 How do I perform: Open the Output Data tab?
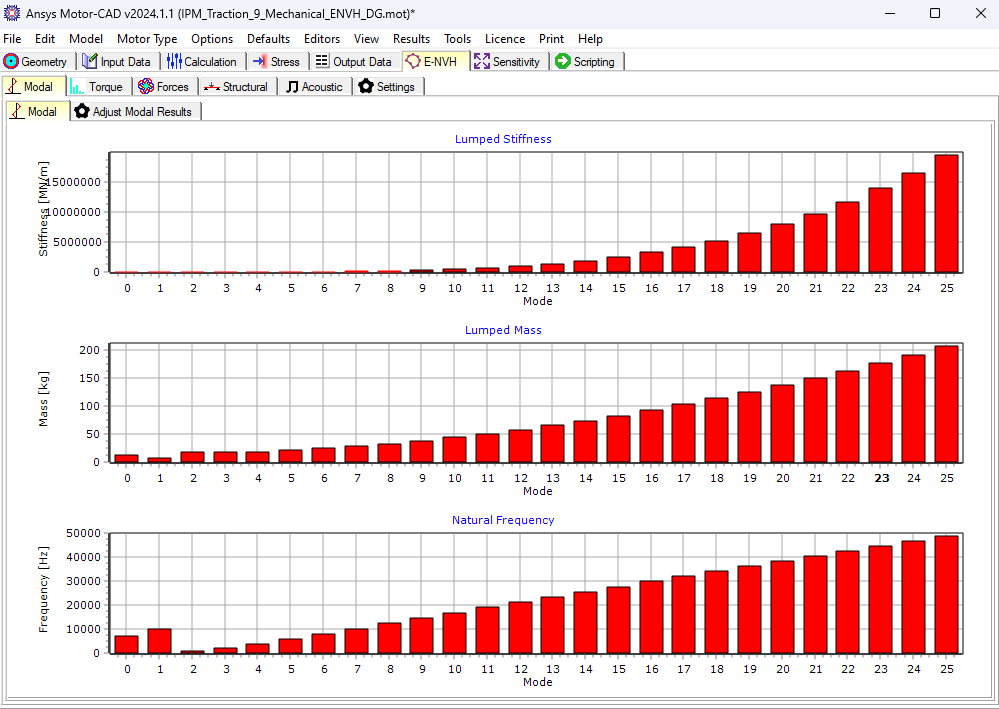(x=354, y=61)
